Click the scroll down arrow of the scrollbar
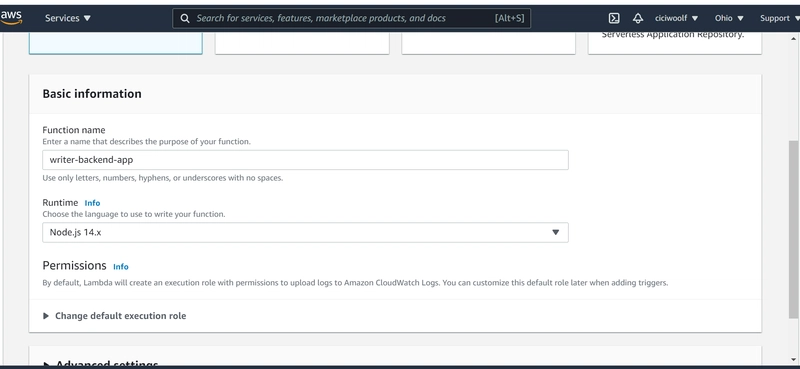Viewport: 800px width, 369px height. 794,359
